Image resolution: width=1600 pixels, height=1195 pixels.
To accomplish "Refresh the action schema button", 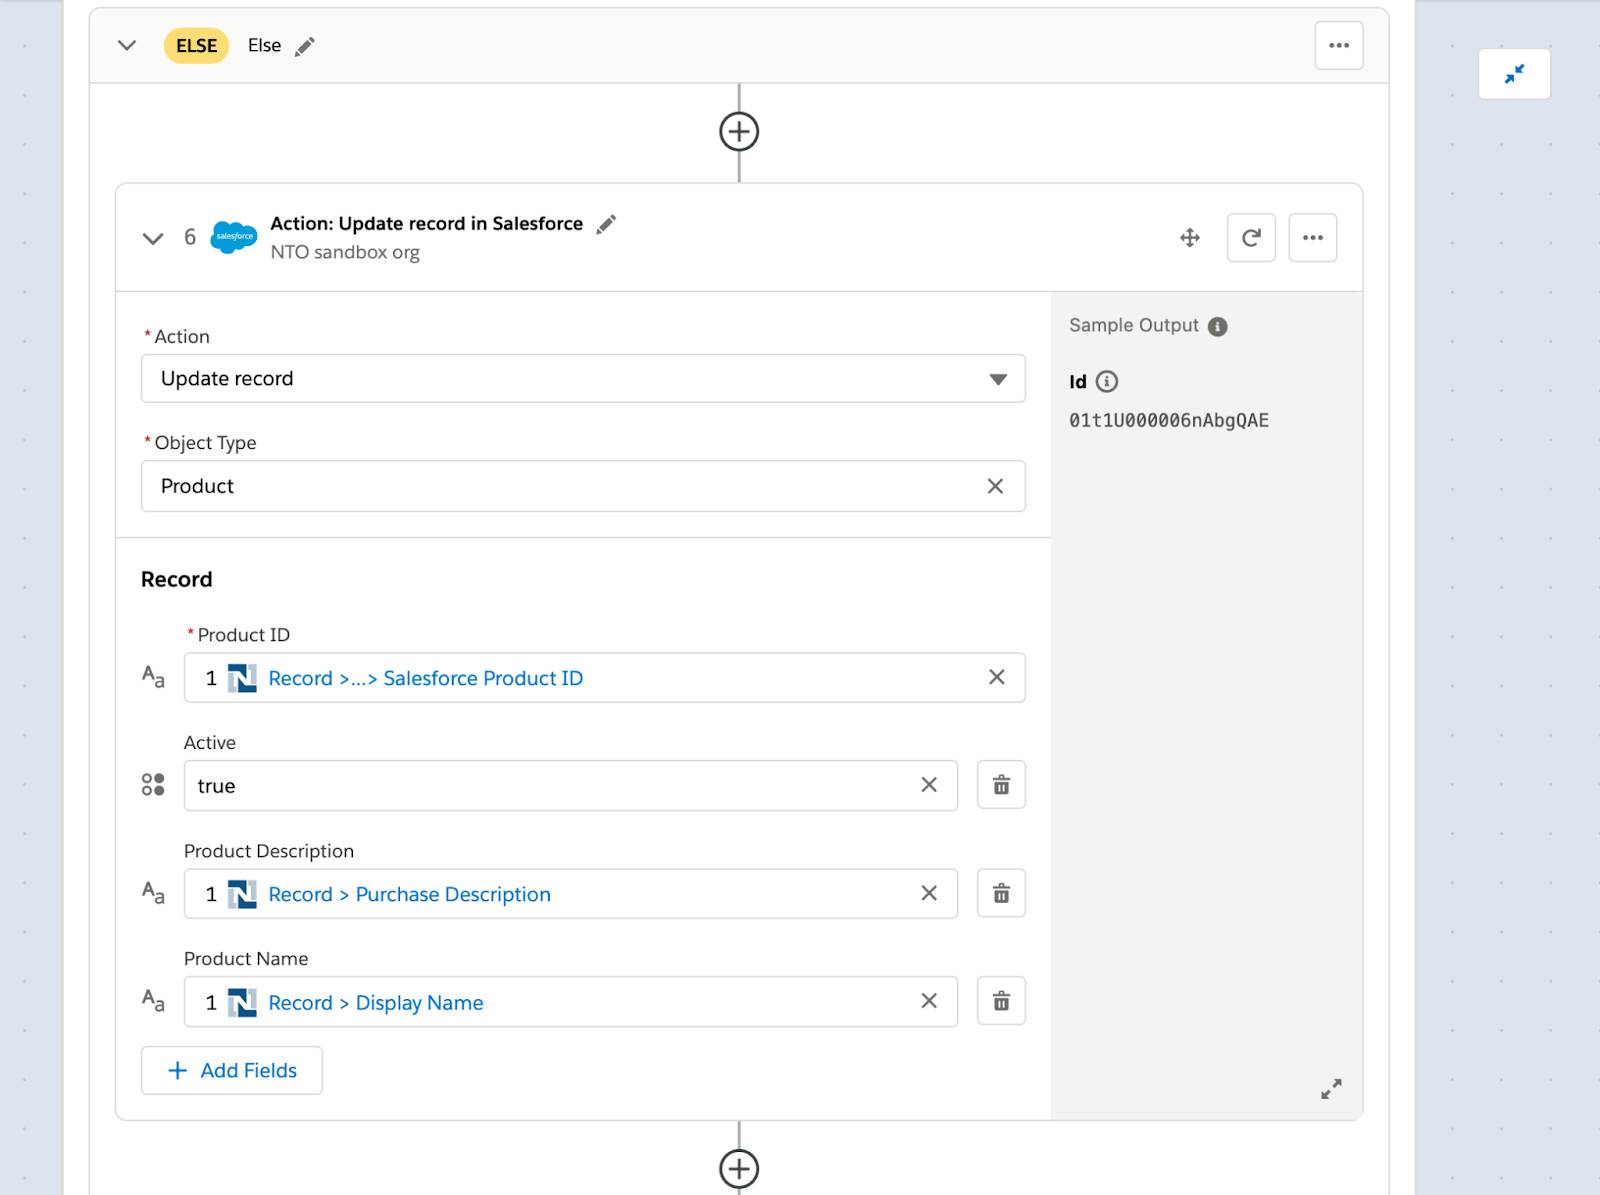I will pyautogui.click(x=1251, y=238).
